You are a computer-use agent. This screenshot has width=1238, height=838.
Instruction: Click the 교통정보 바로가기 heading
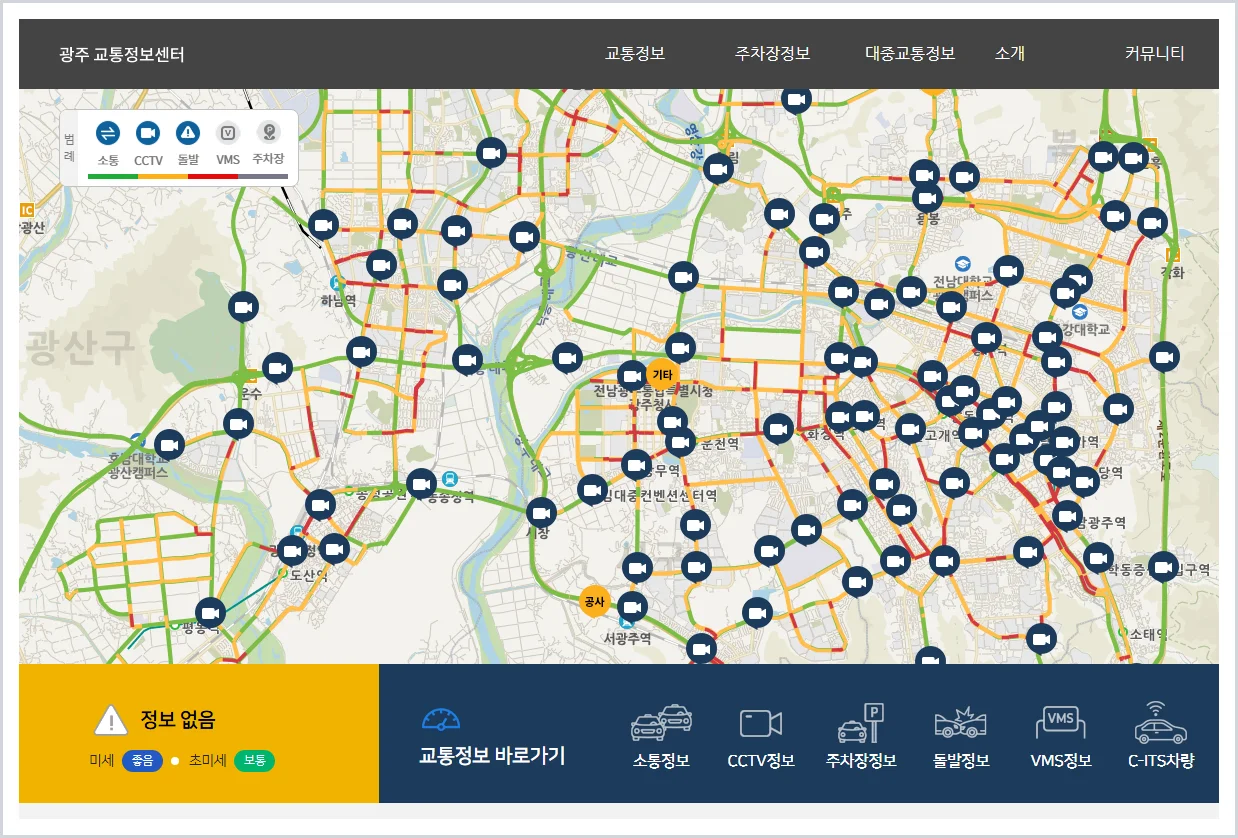click(x=492, y=755)
